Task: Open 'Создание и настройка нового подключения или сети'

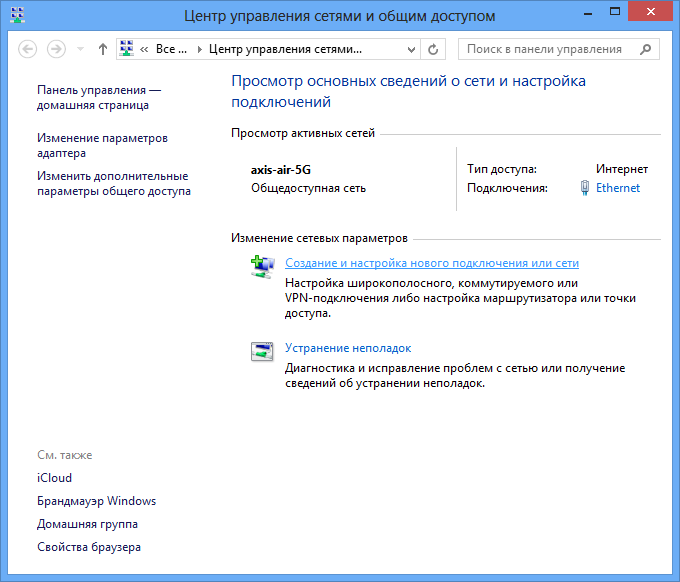Action: pos(432,263)
